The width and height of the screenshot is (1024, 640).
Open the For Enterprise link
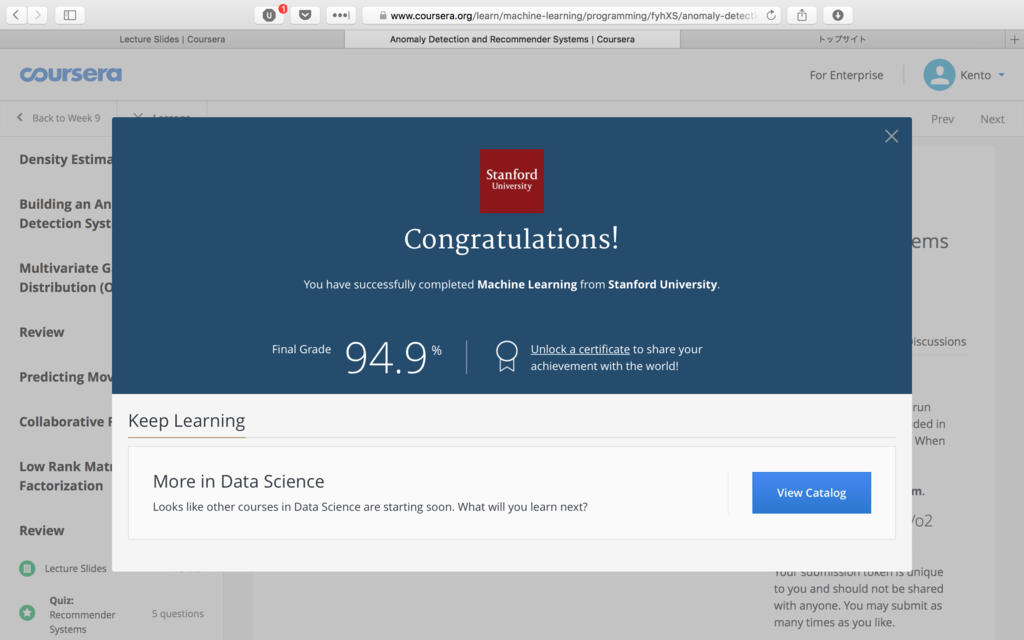tap(846, 75)
